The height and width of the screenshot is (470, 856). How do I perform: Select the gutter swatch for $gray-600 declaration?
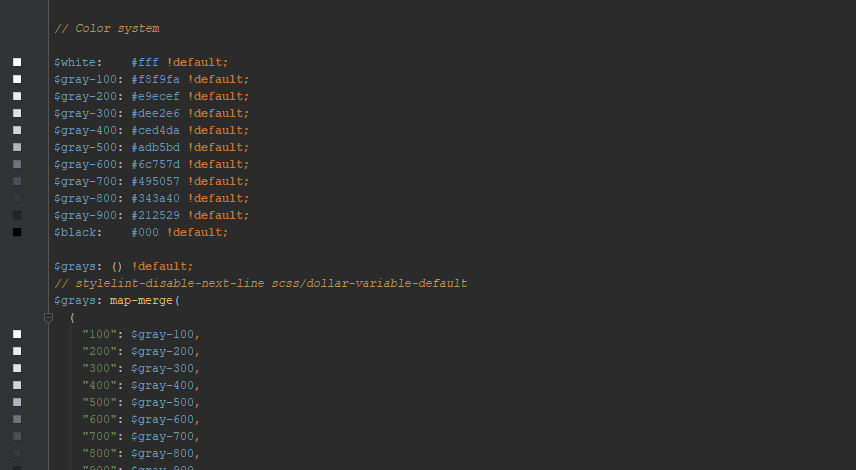coord(17,164)
